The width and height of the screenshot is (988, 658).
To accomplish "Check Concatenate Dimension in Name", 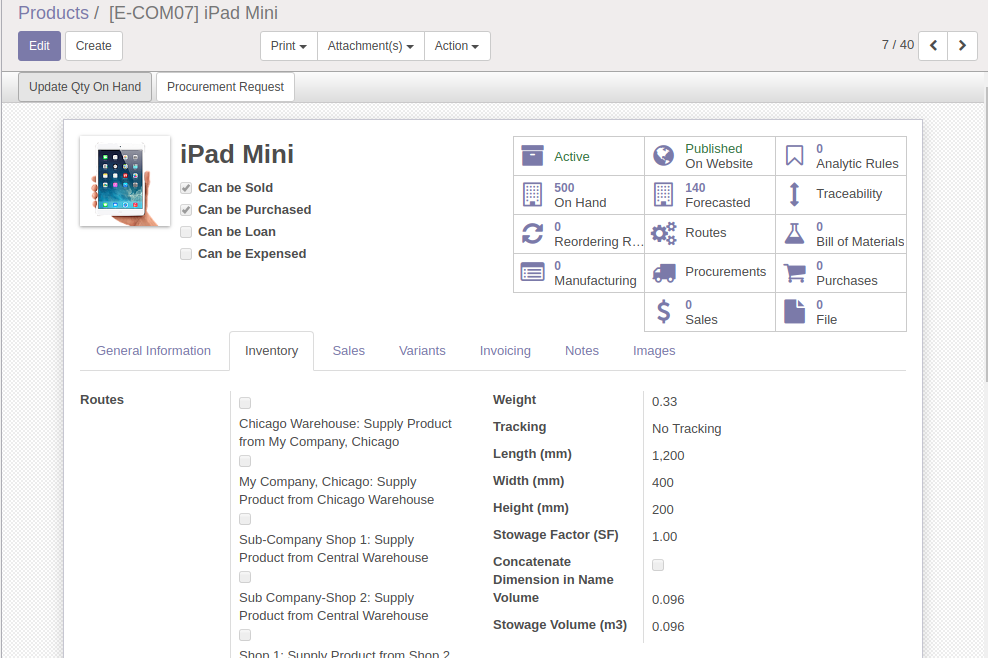I will tap(657, 564).
